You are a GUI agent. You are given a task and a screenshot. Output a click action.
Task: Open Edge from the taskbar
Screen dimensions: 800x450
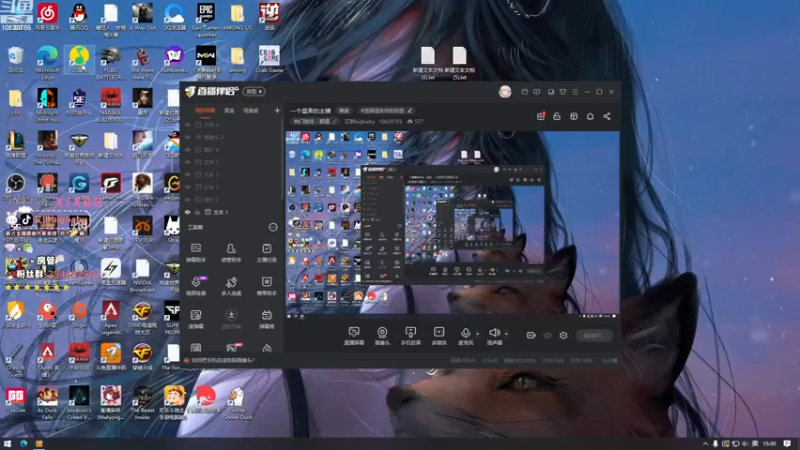coord(23,444)
